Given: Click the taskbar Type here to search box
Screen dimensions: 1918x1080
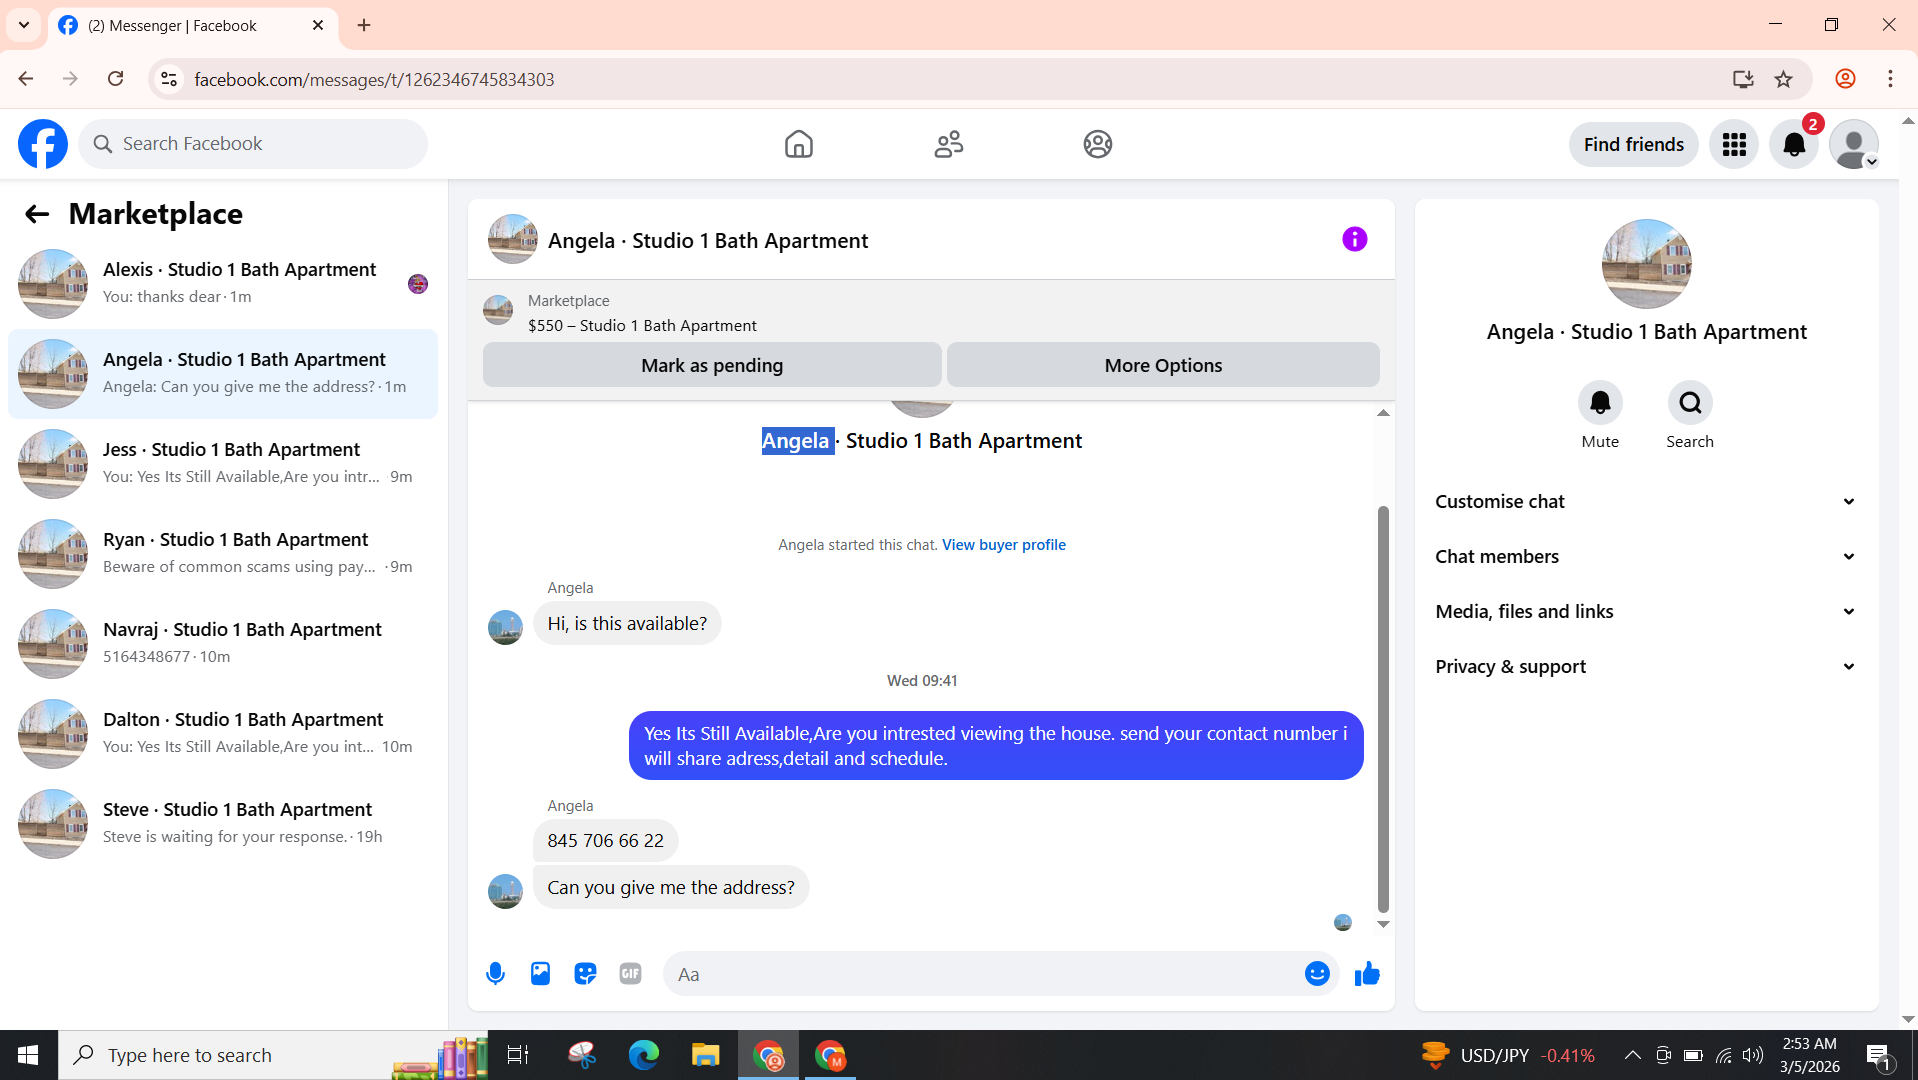Looking at the screenshot, I should [273, 1055].
